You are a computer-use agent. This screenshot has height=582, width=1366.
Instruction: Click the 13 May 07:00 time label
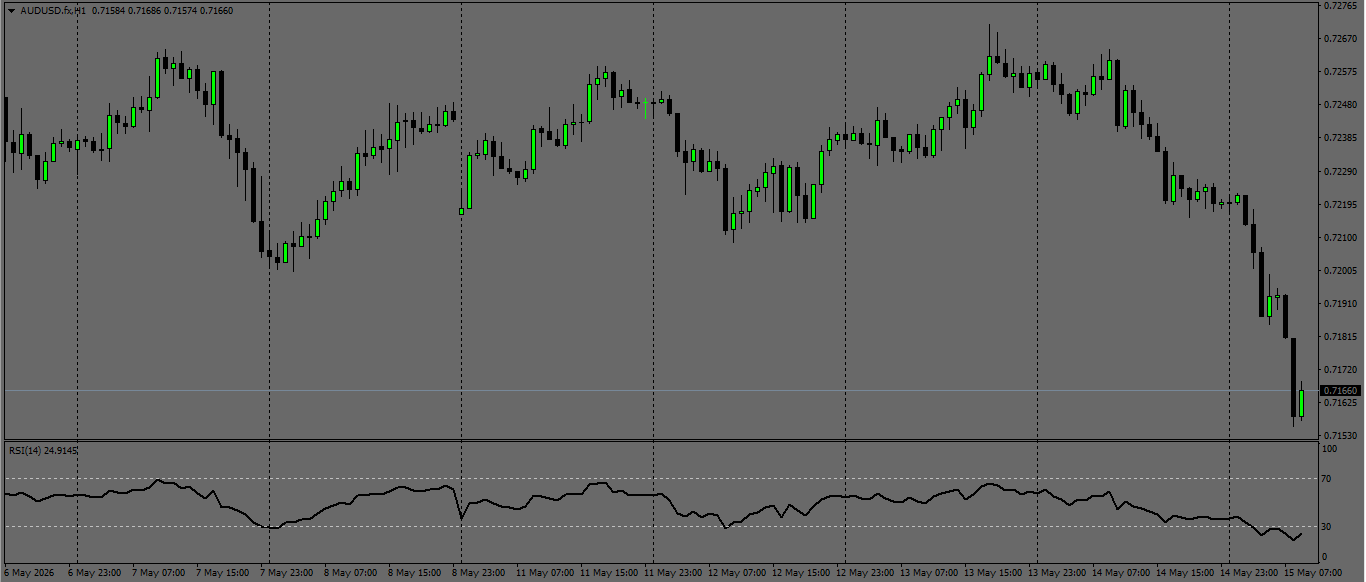pyautogui.click(x=928, y=573)
